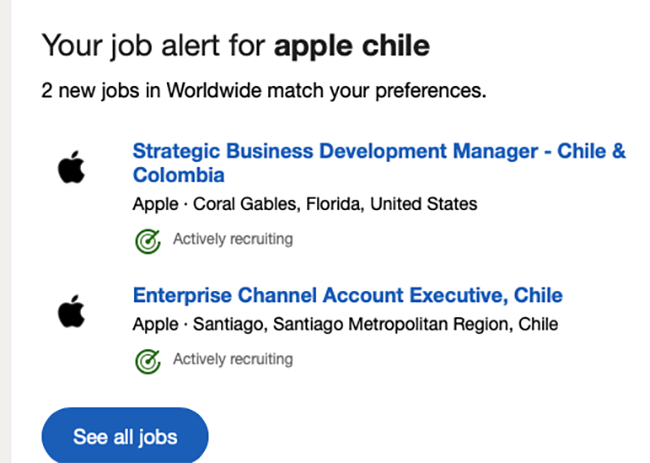The image size is (650, 463).
Task: Open Enterprise Channel Account Executive, Chile link
Action: [x=348, y=296]
